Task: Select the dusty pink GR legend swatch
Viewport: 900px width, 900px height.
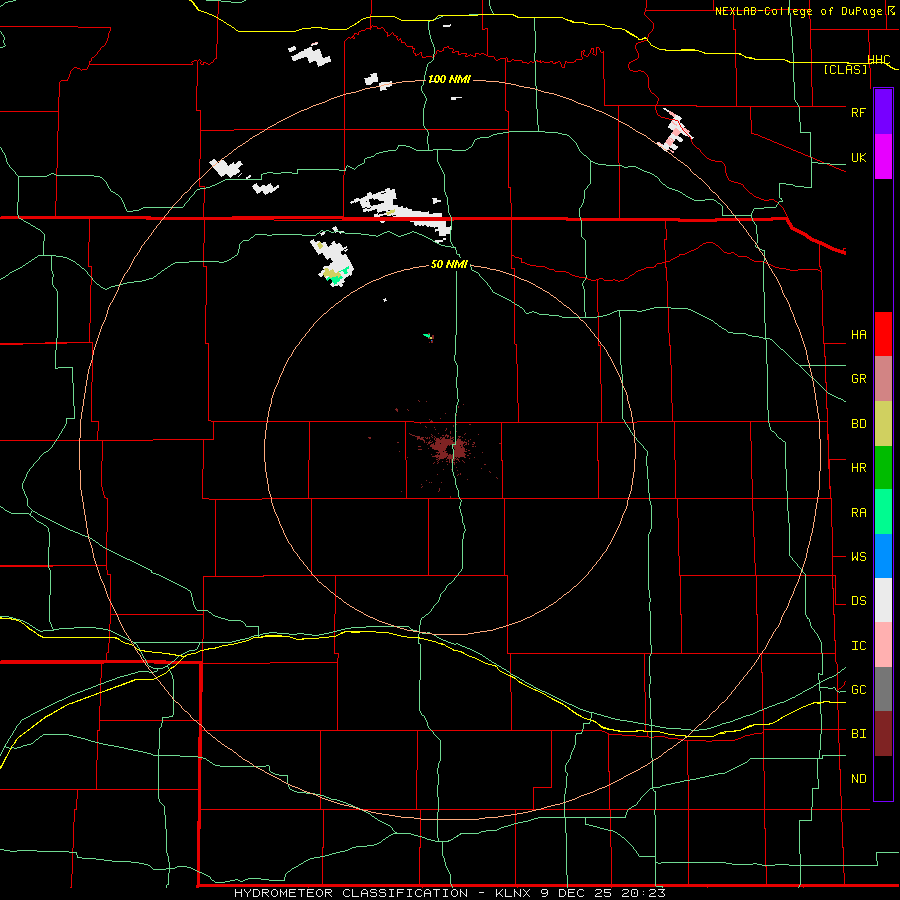Action: pos(883,379)
